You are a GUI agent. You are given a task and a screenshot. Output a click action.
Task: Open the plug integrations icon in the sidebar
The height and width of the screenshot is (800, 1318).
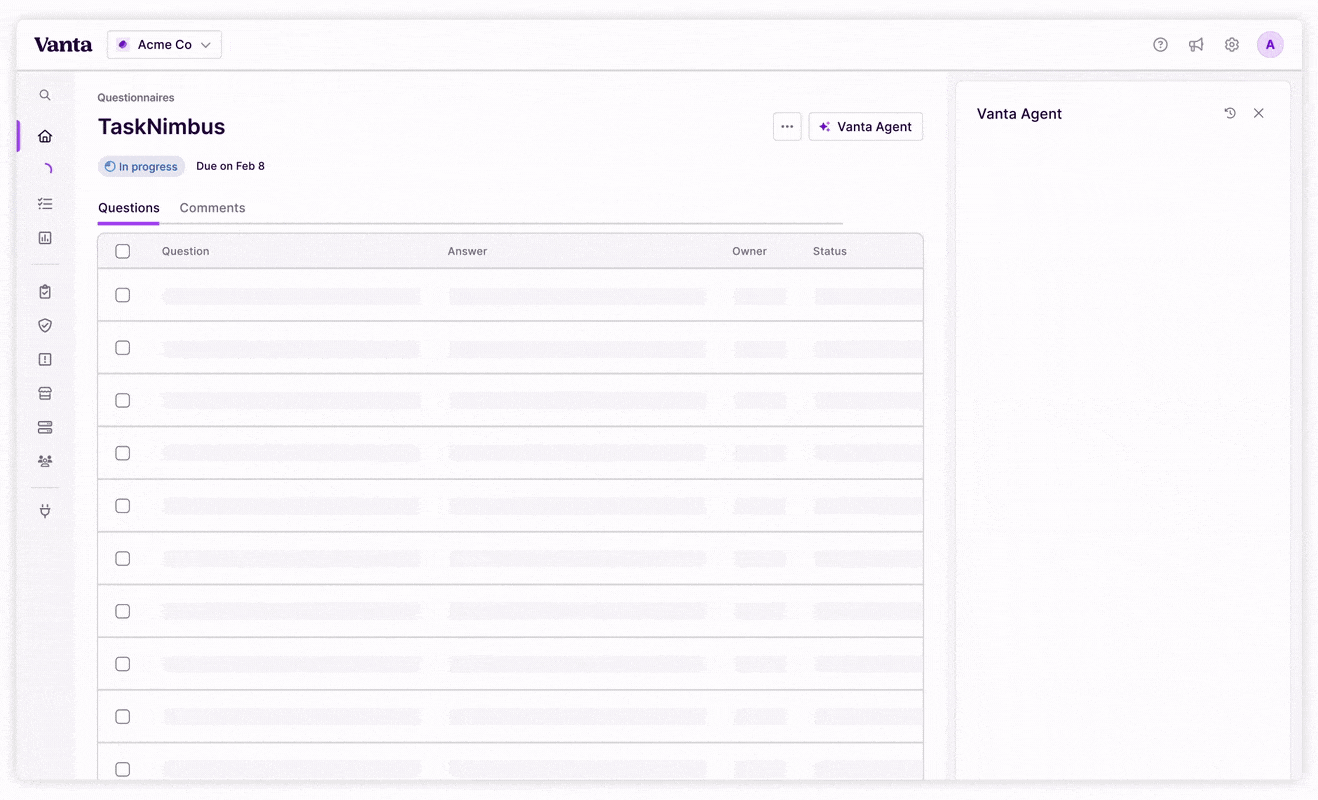pyautogui.click(x=45, y=511)
